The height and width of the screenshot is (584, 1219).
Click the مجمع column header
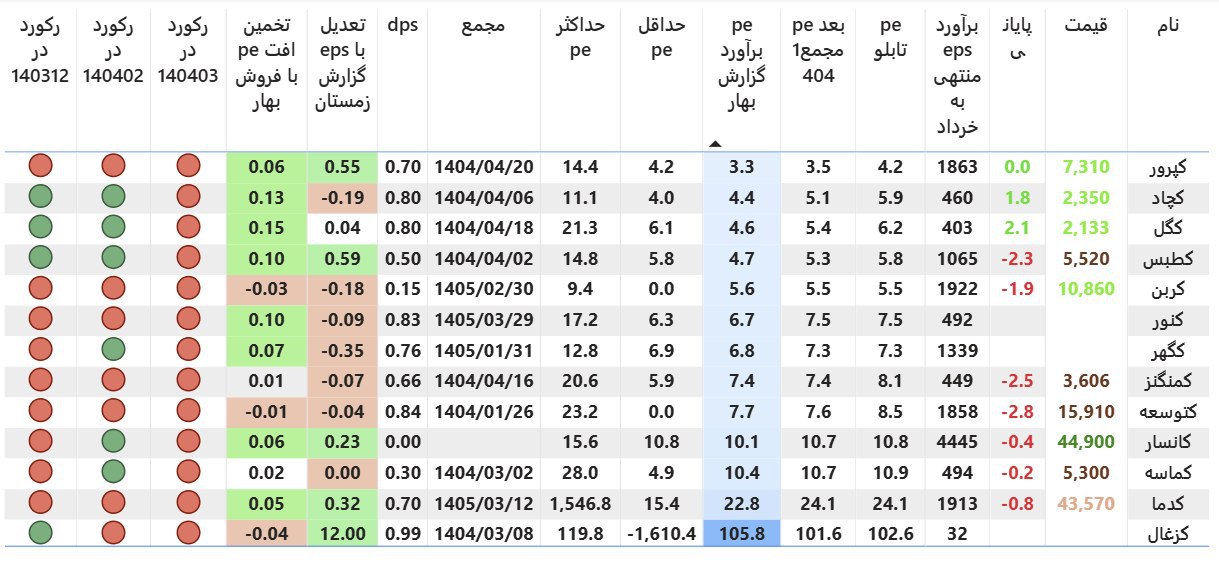tap(484, 27)
